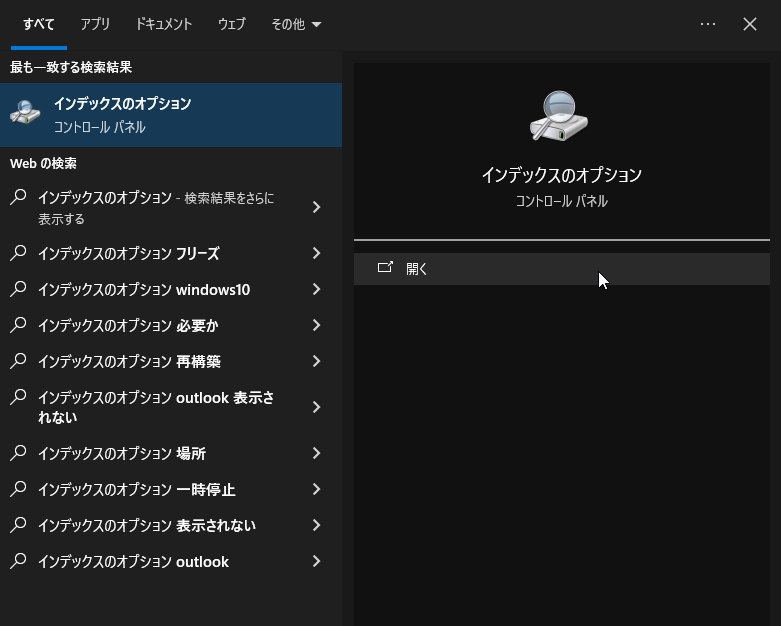Expand the その他 dropdown filter
The image size is (781, 626).
click(296, 24)
